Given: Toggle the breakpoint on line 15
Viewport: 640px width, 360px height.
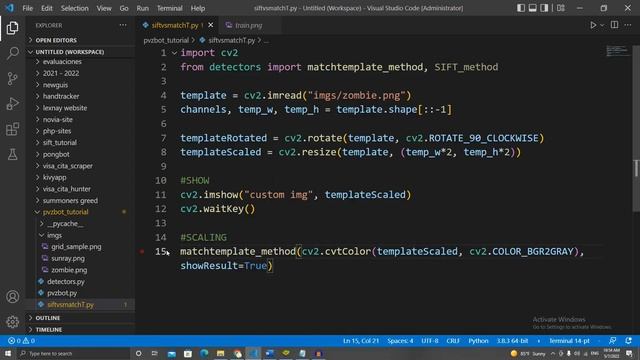Looking at the screenshot, I should 142,252.
